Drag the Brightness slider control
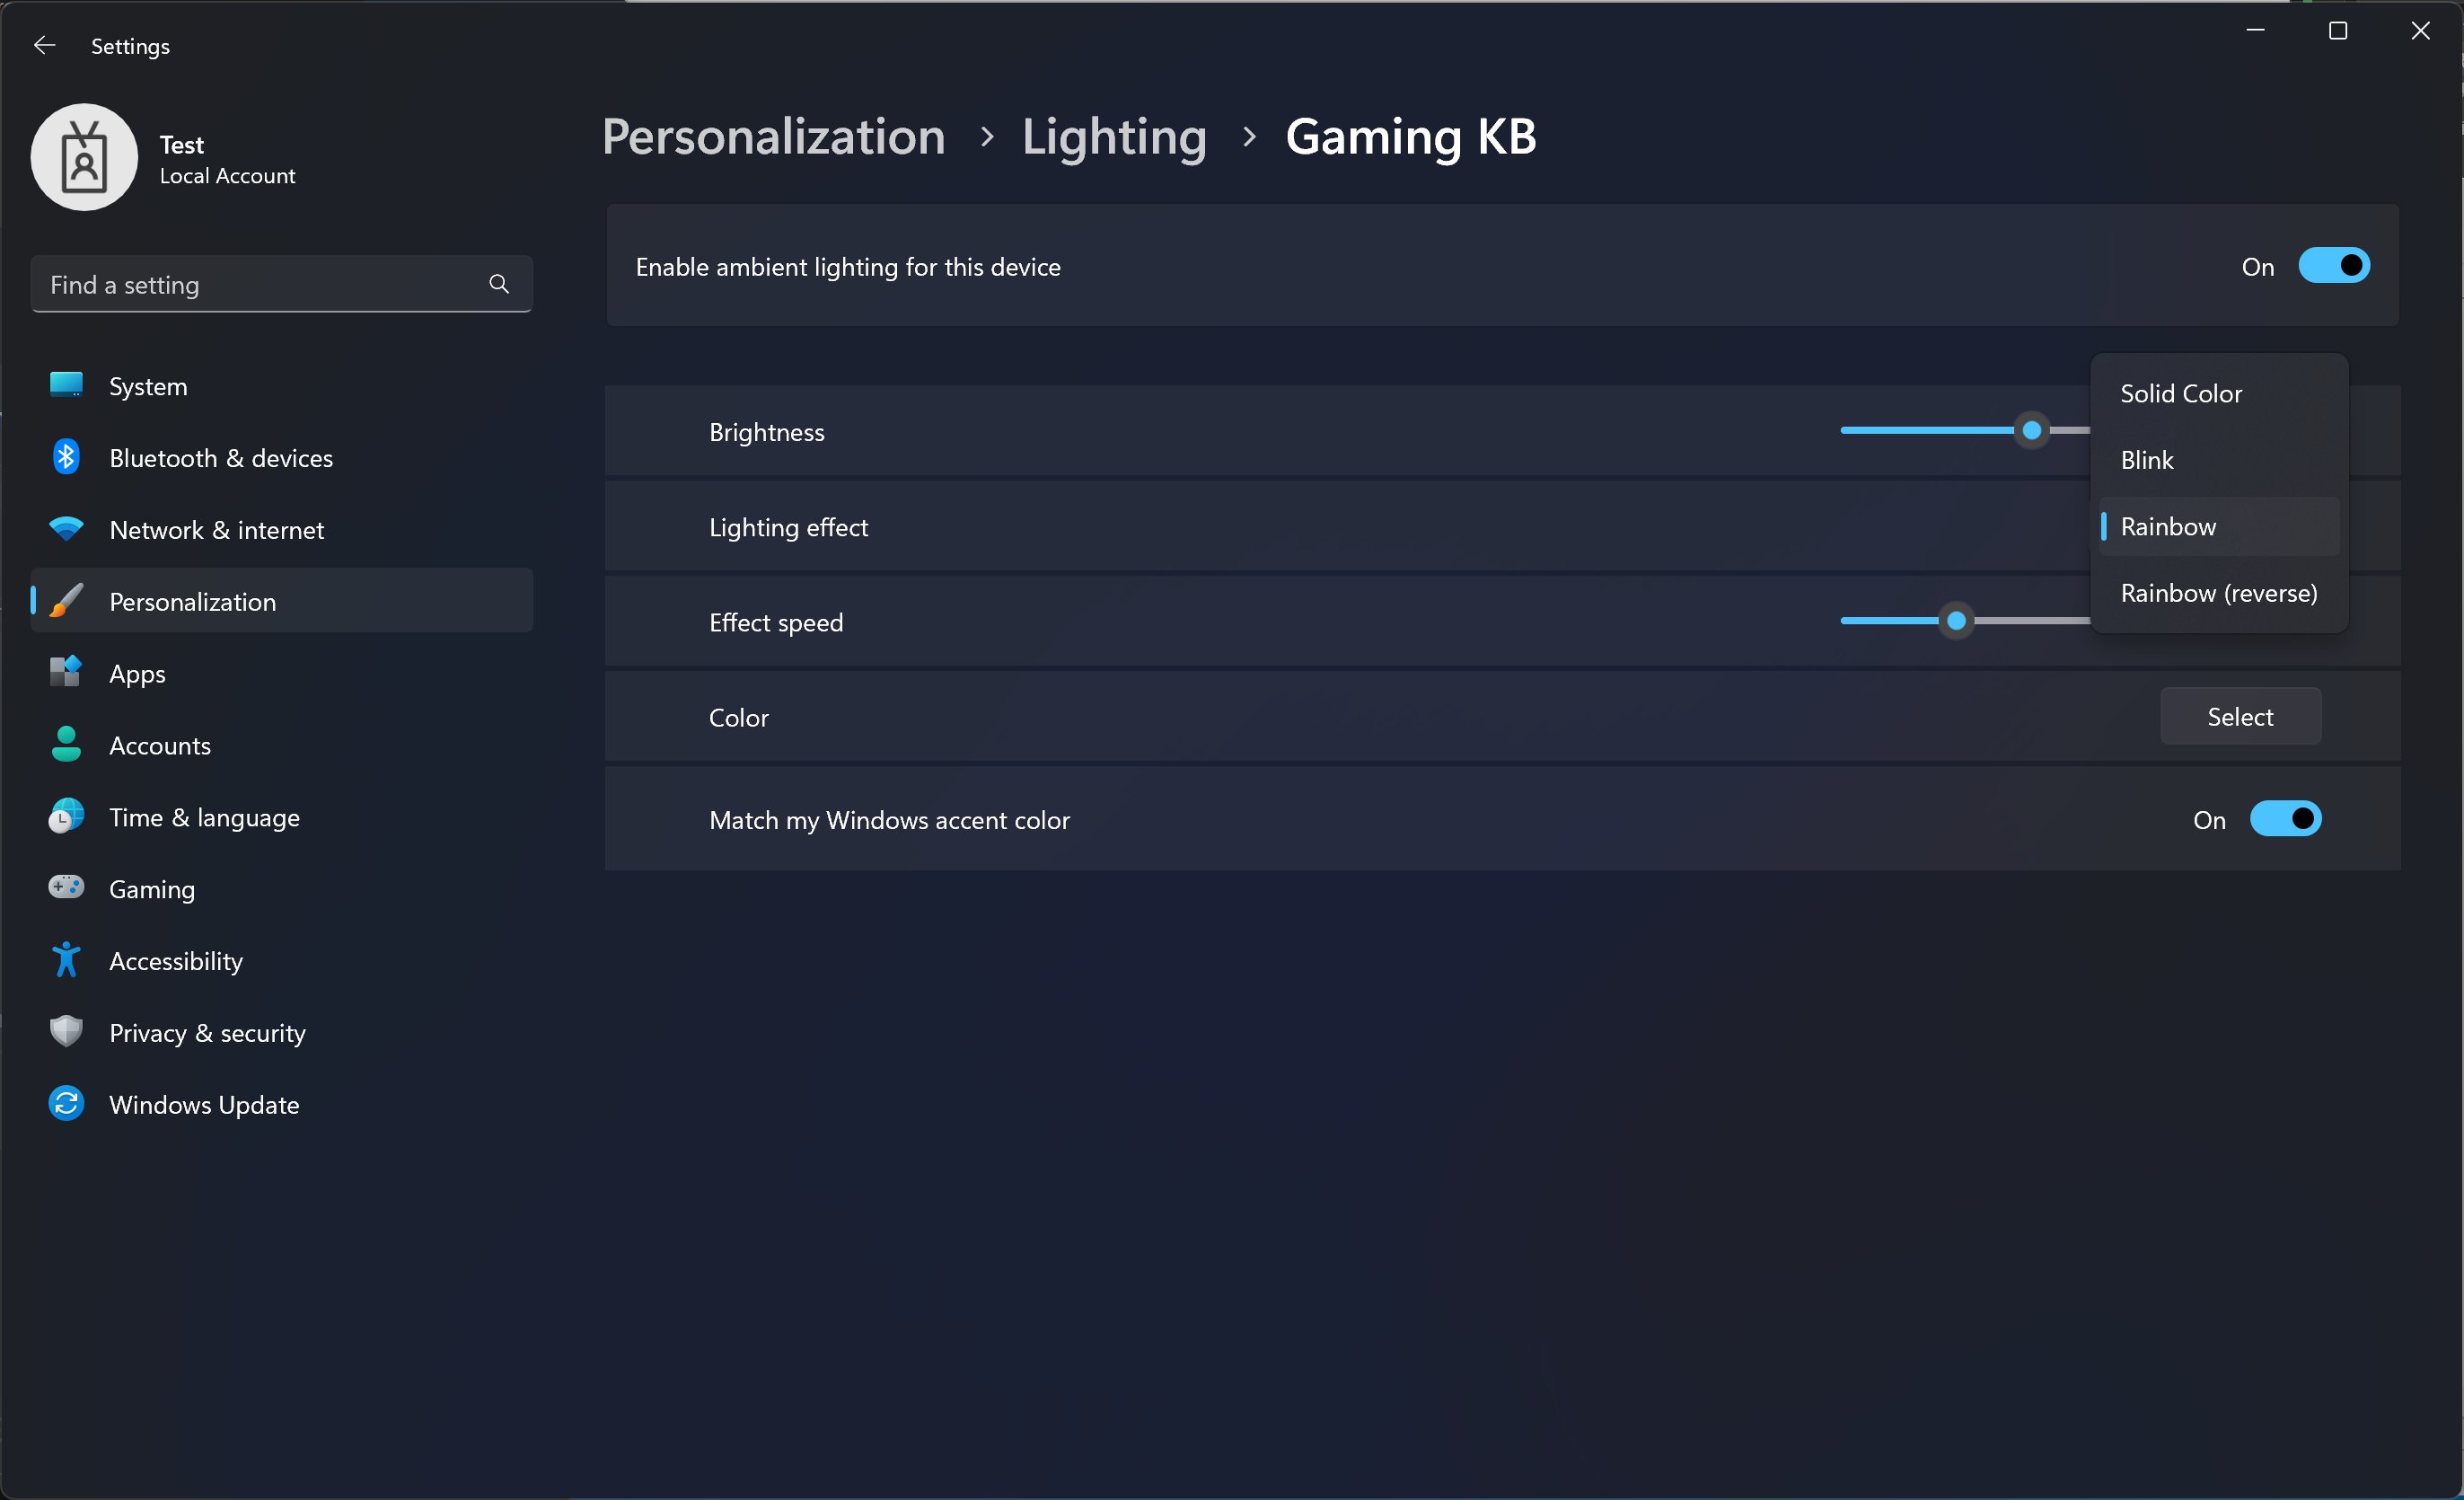 point(2031,431)
